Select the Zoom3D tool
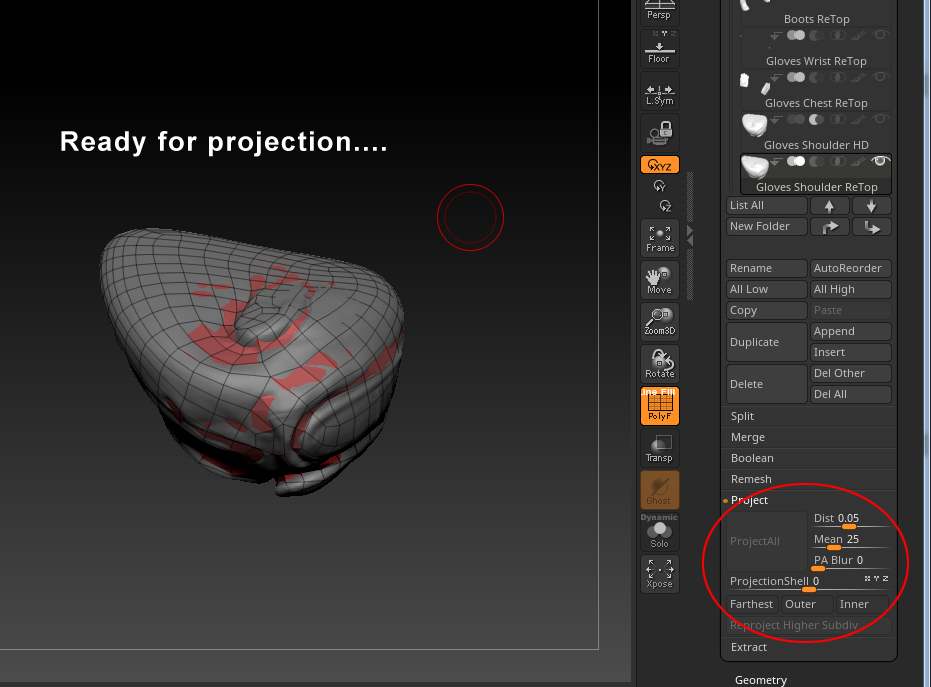 coord(660,322)
